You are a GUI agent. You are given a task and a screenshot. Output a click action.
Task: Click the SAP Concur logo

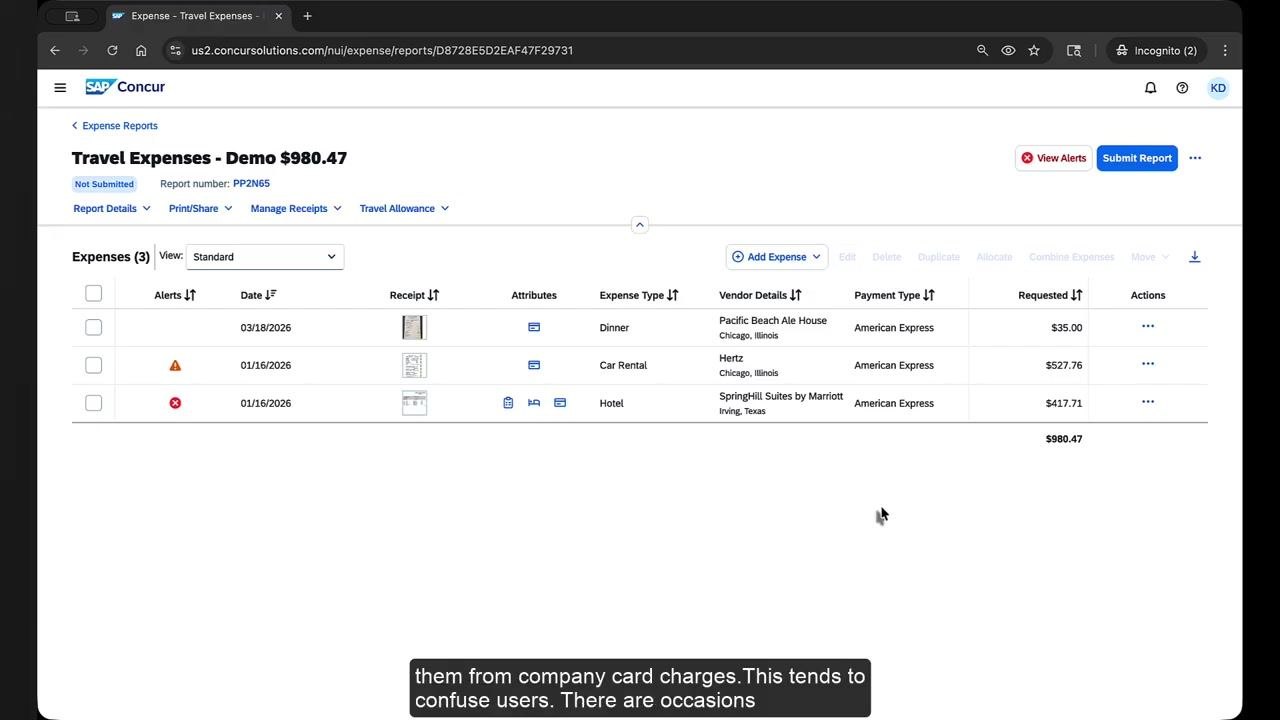click(x=125, y=87)
